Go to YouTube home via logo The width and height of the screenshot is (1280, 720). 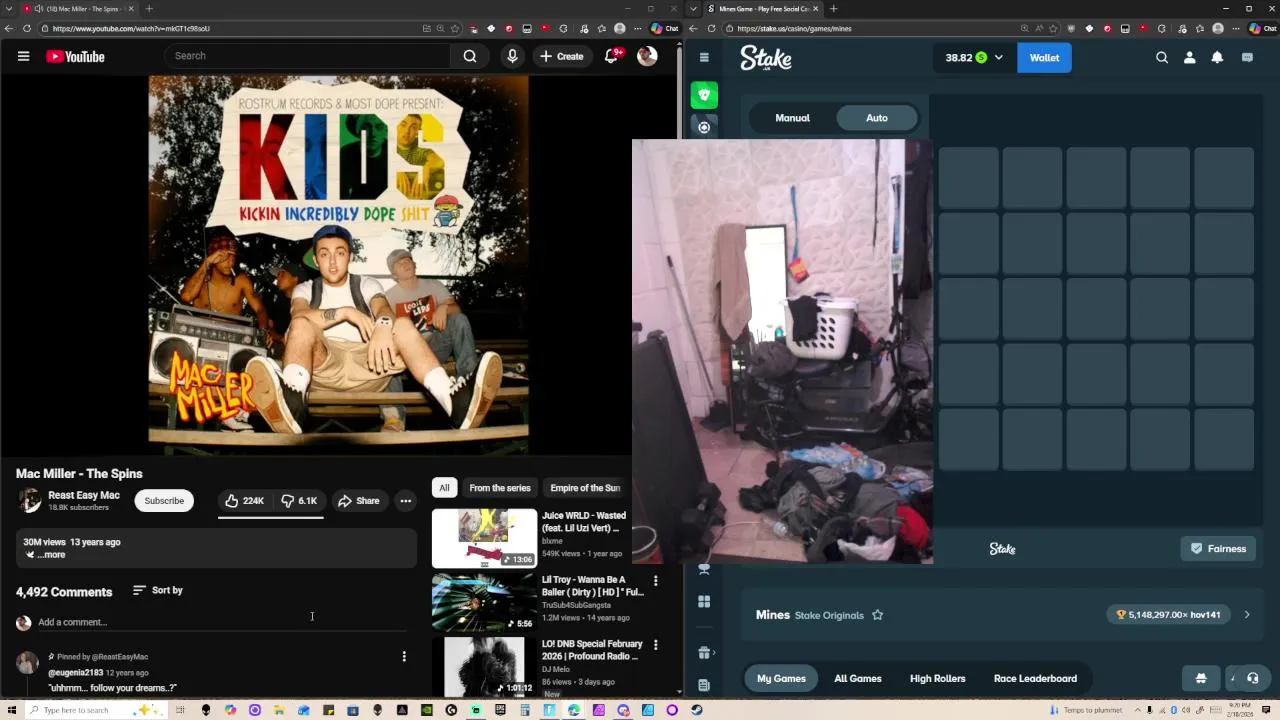pyautogui.click(x=75, y=56)
